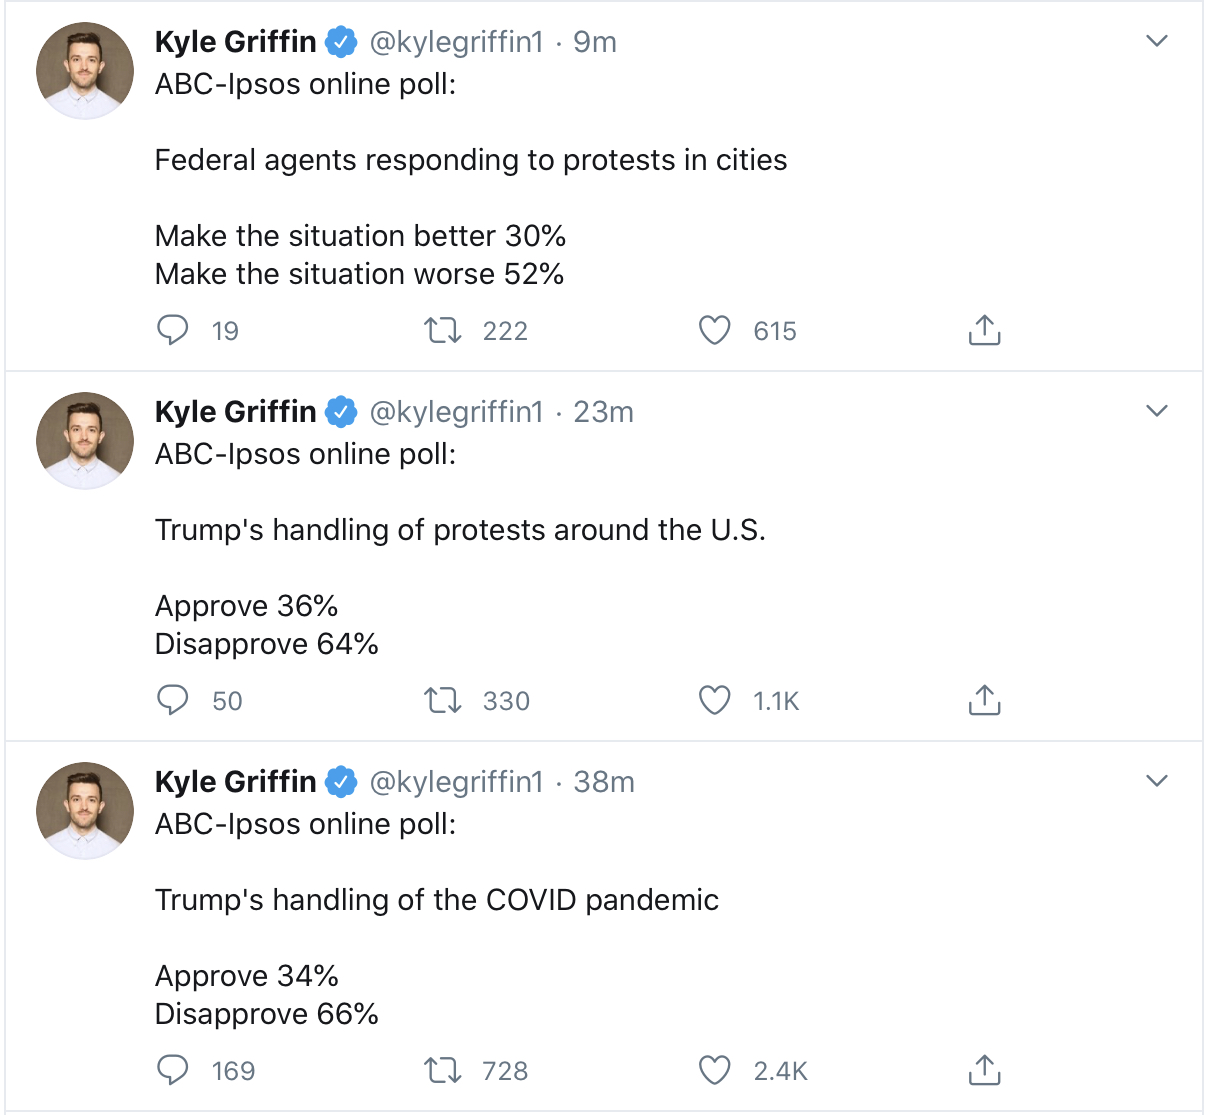Open the 38m timestamp link
Image resolution: width=1220 pixels, height=1115 pixels.
[603, 782]
